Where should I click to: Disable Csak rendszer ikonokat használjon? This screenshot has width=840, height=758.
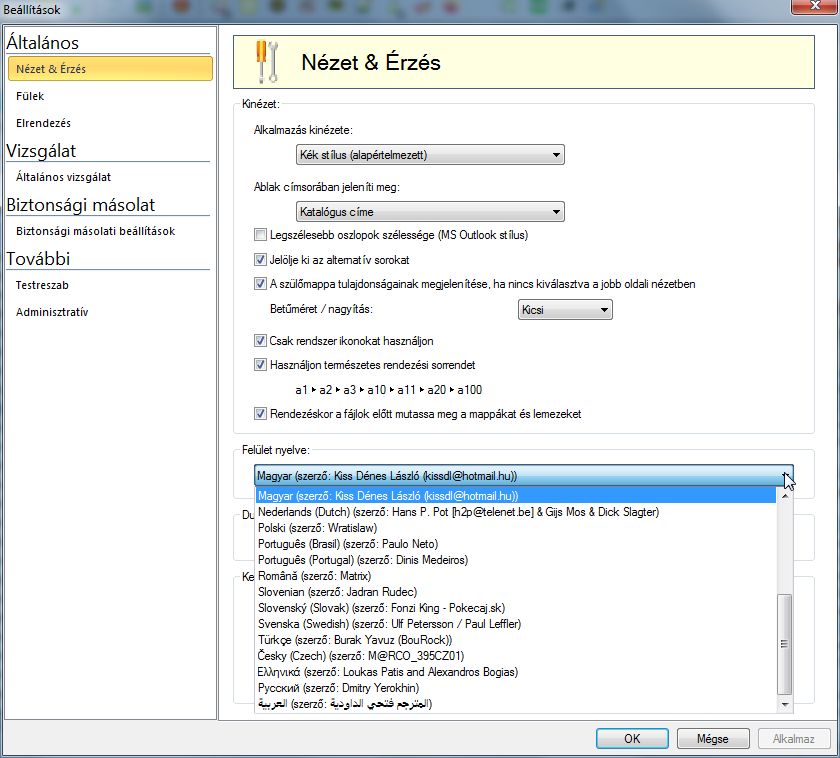point(261,341)
